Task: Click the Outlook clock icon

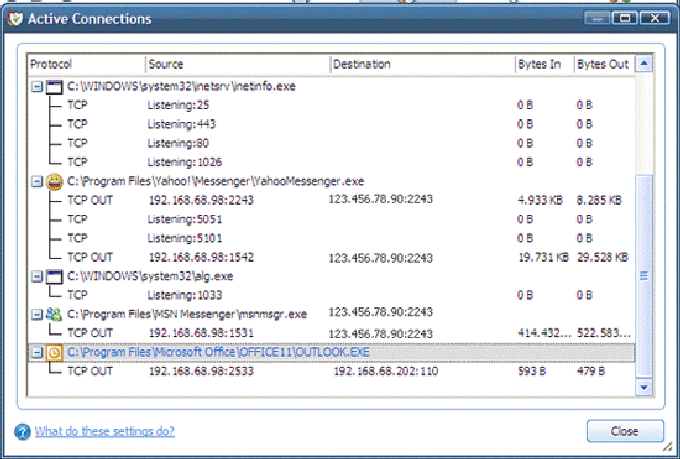Action: pyautogui.click(x=54, y=352)
